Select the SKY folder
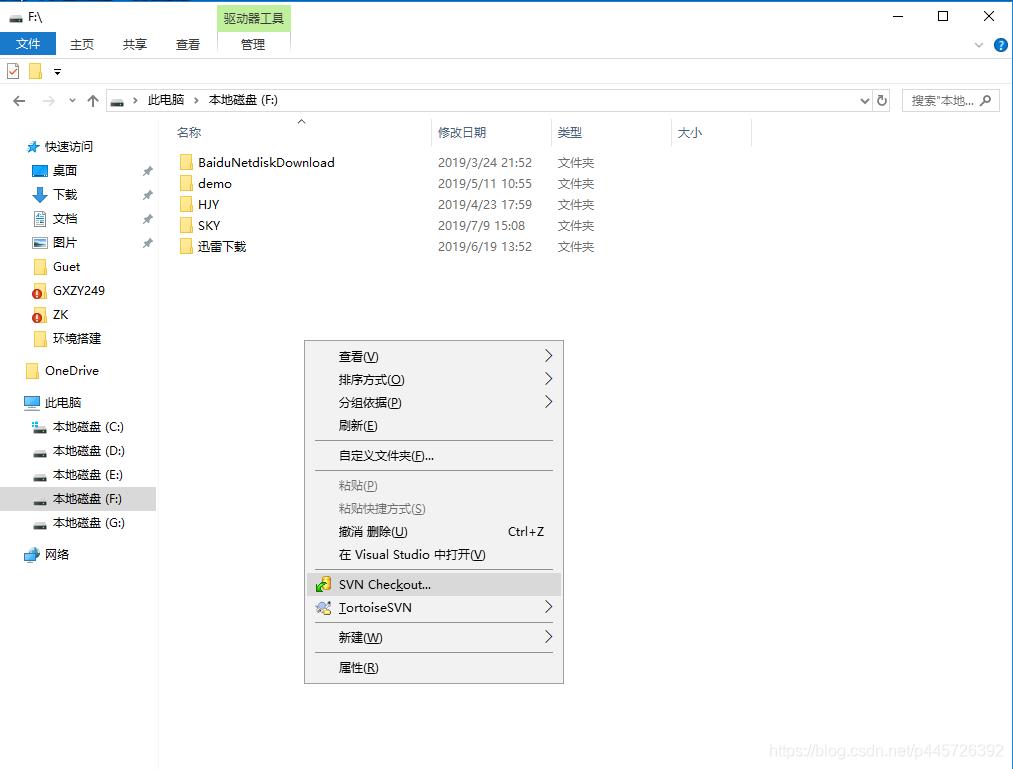The height and width of the screenshot is (769, 1013). [x=209, y=225]
